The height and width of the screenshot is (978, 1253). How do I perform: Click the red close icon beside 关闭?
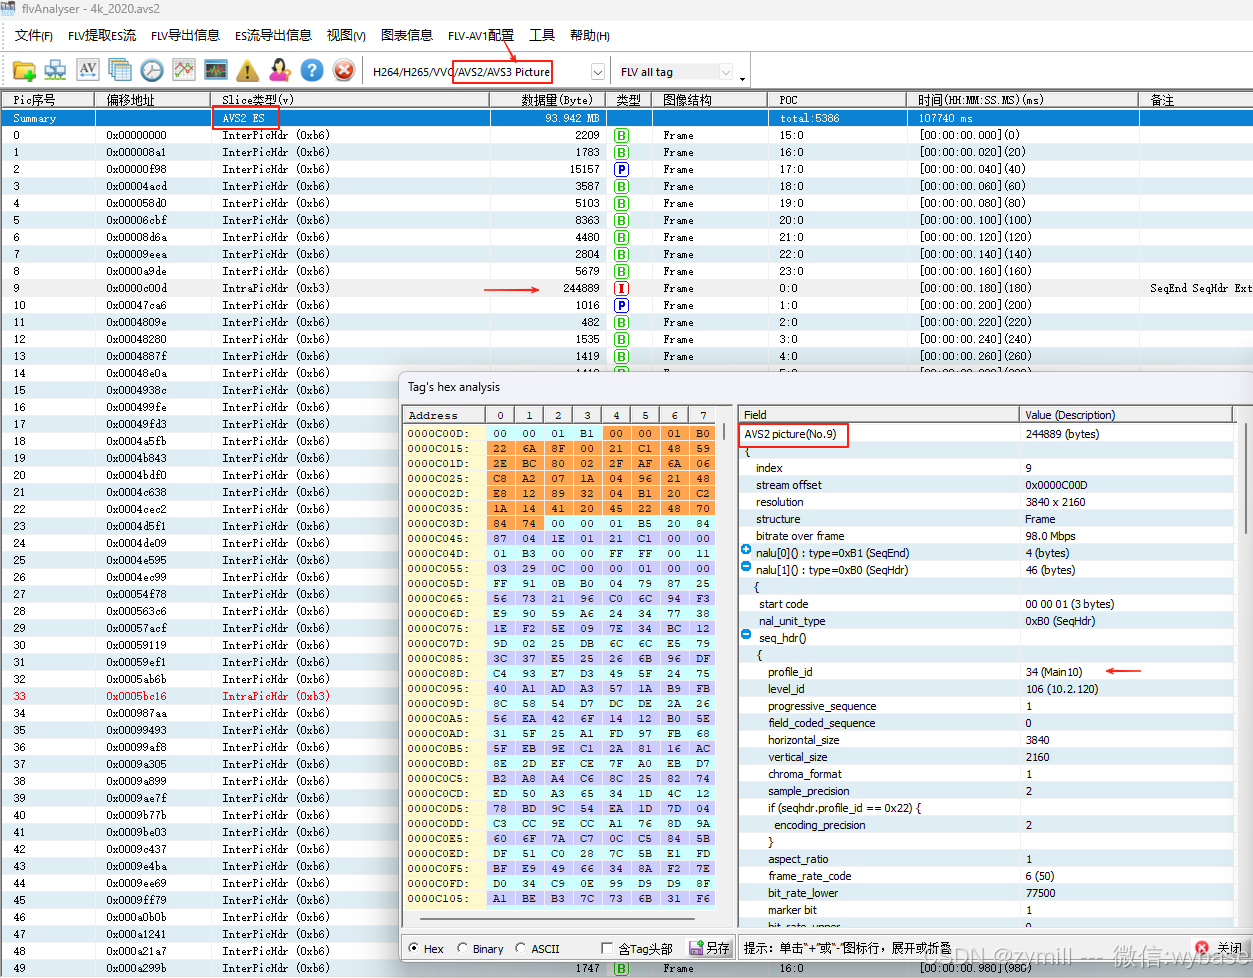[x=1202, y=948]
